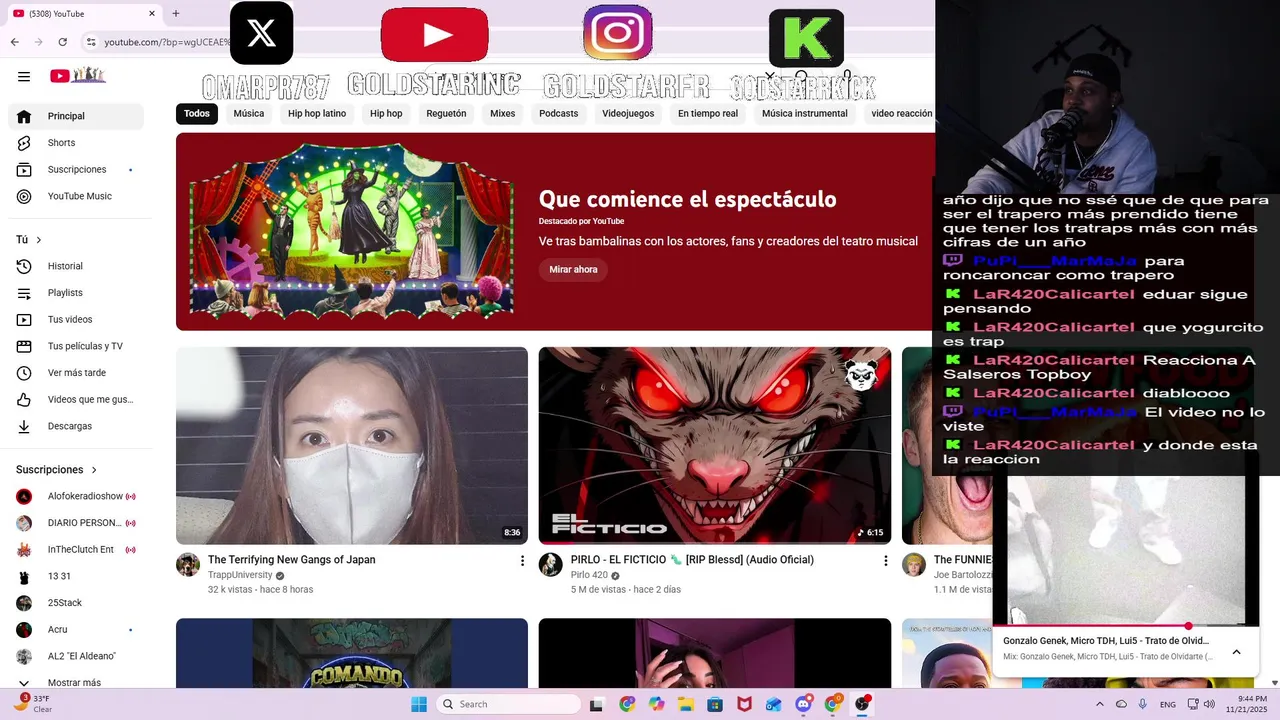This screenshot has height=720, width=1280.
Task: Click the browser address bar
Action: 165,42
